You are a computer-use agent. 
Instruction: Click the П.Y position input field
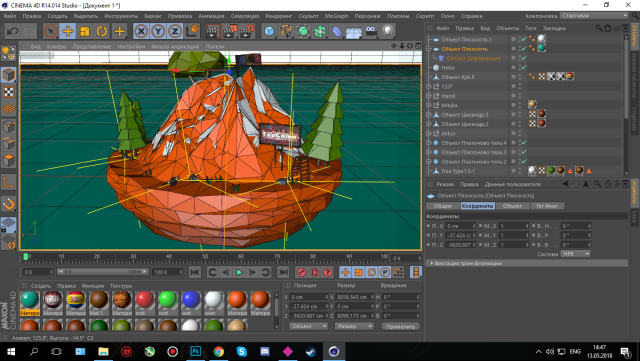coord(461,235)
